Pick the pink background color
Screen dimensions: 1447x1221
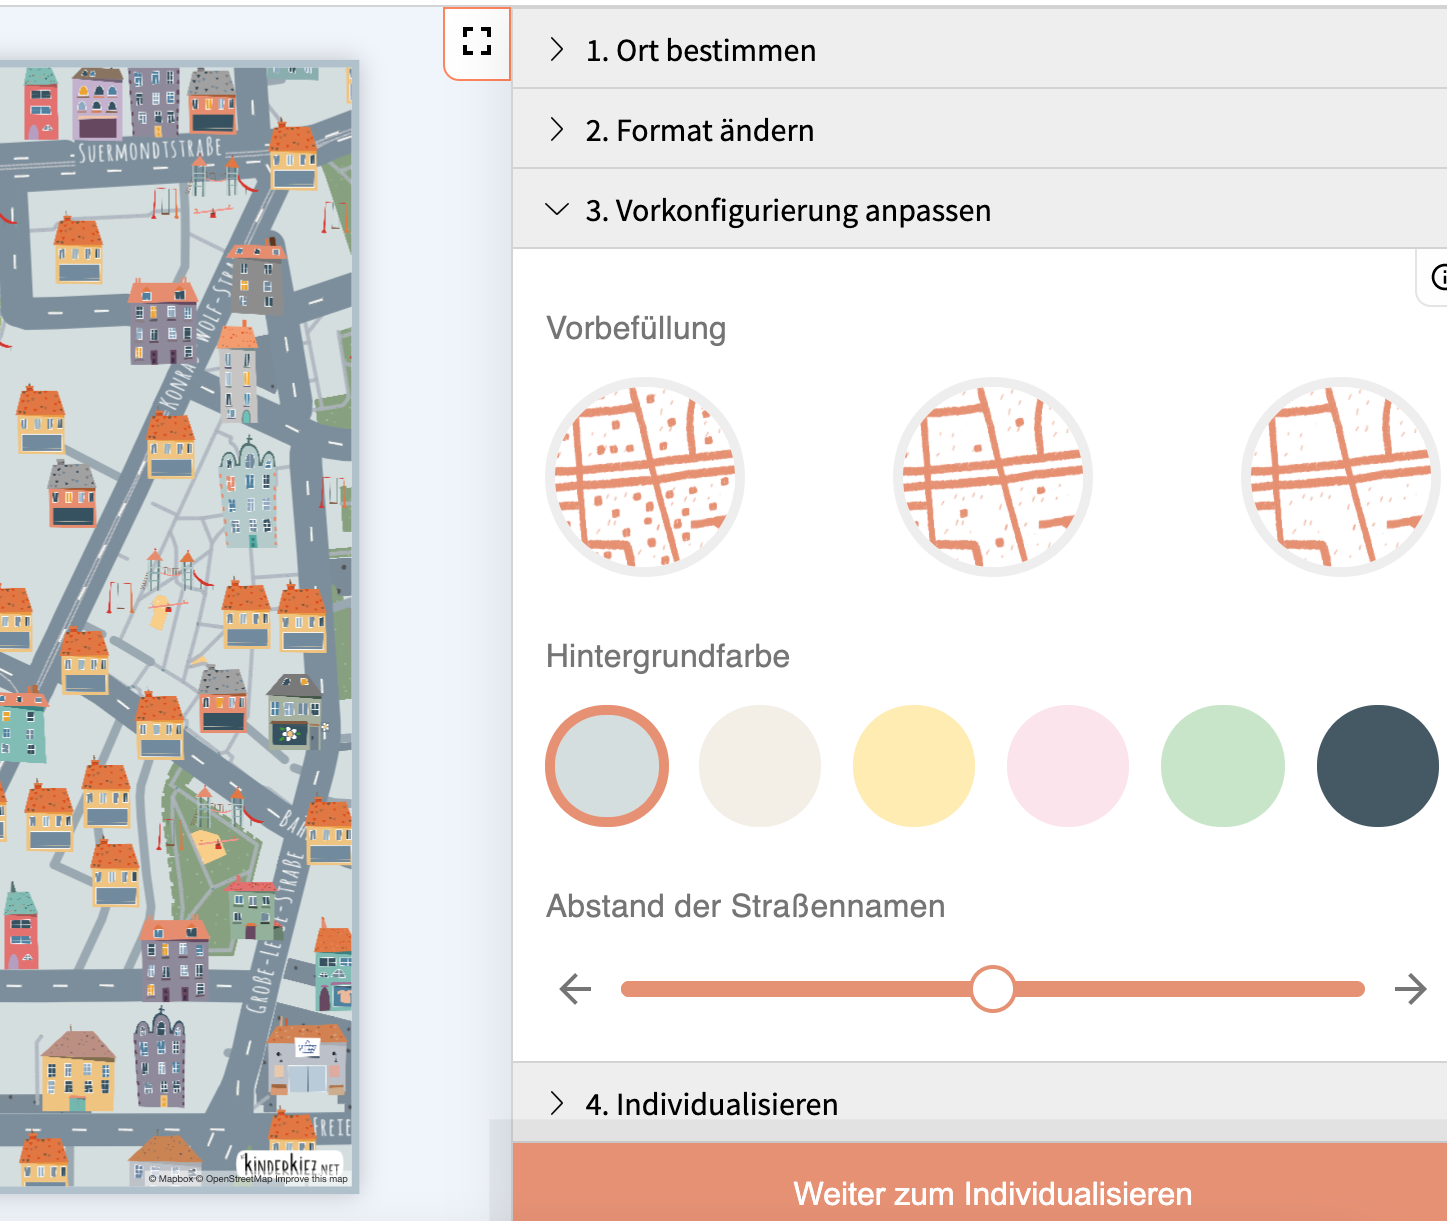coord(1068,766)
